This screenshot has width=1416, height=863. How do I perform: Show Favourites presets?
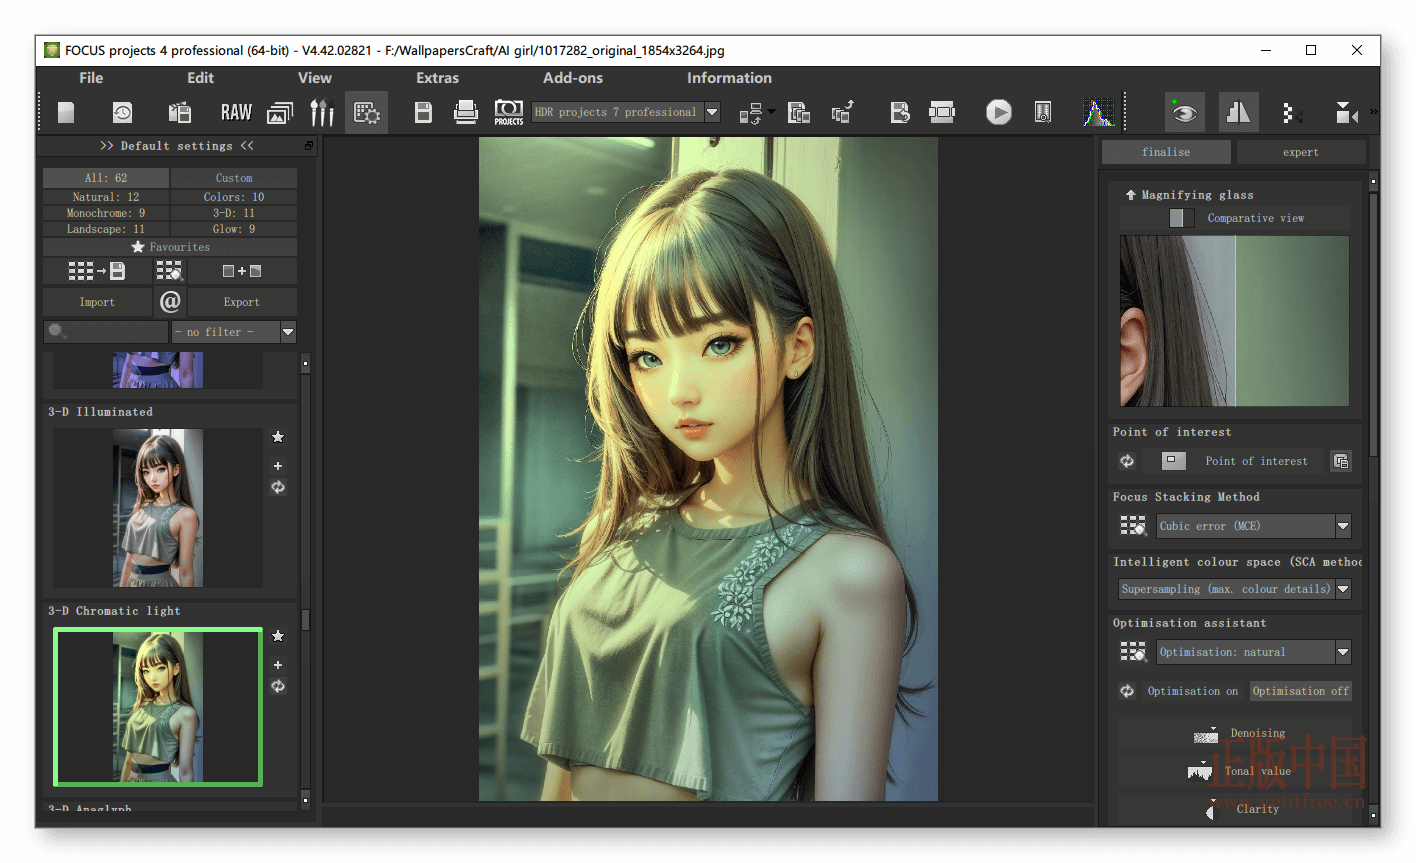point(170,247)
